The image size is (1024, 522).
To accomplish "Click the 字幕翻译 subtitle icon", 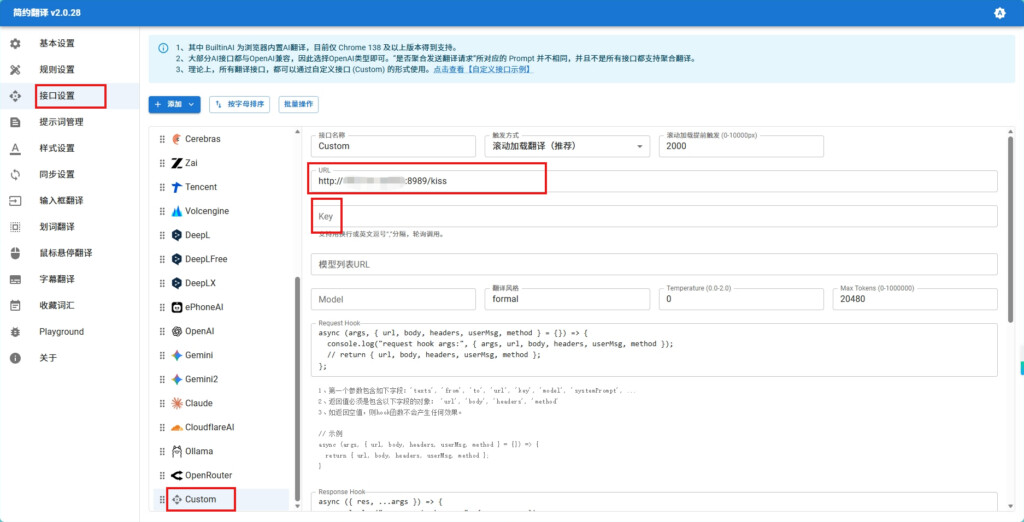I will [x=15, y=279].
